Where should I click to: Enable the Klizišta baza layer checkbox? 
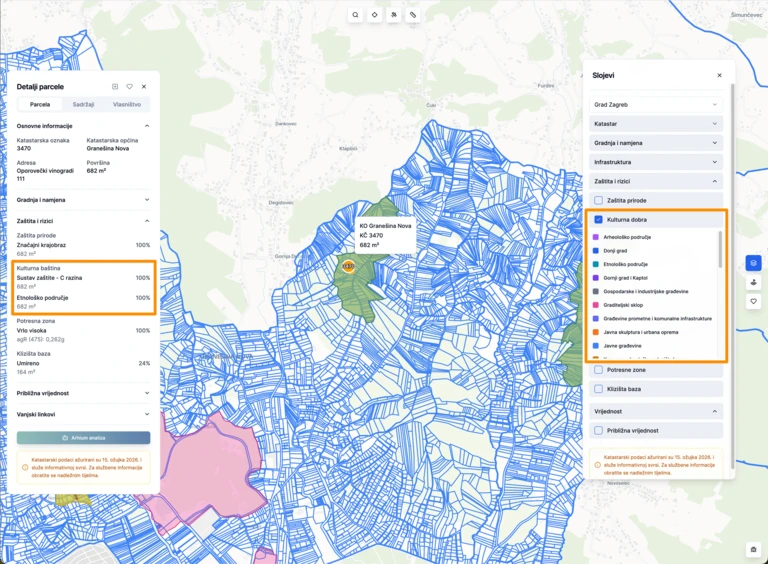(x=598, y=388)
